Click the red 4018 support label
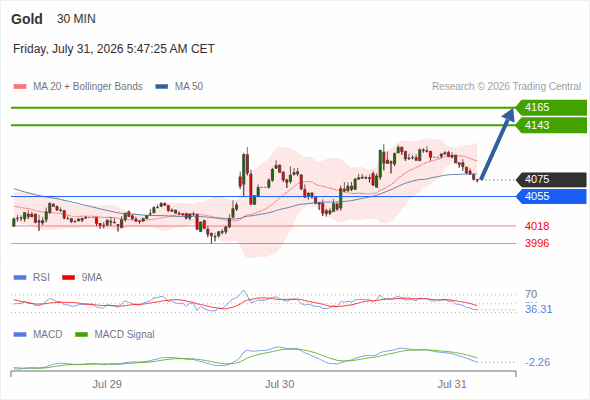 pos(537,226)
